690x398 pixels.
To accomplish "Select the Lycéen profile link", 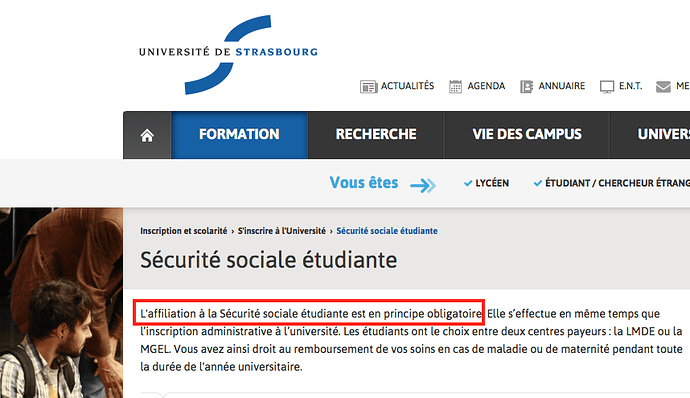I will [x=492, y=183].
